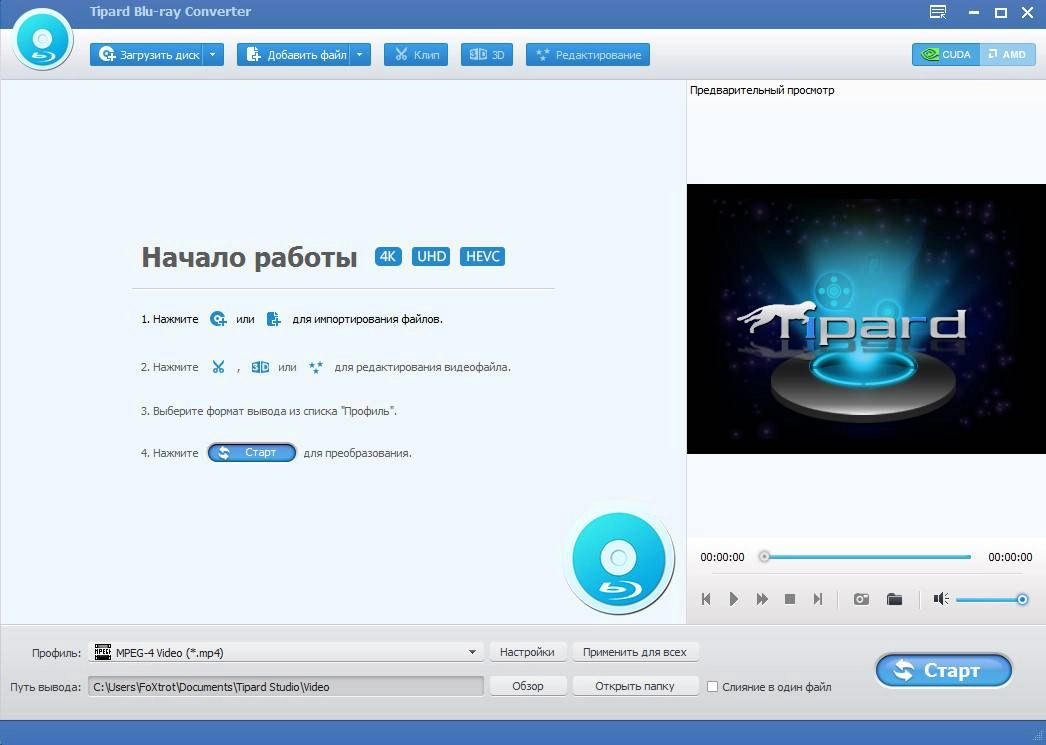Adjust the volume slider
The height and width of the screenshot is (745, 1046).
992,600
